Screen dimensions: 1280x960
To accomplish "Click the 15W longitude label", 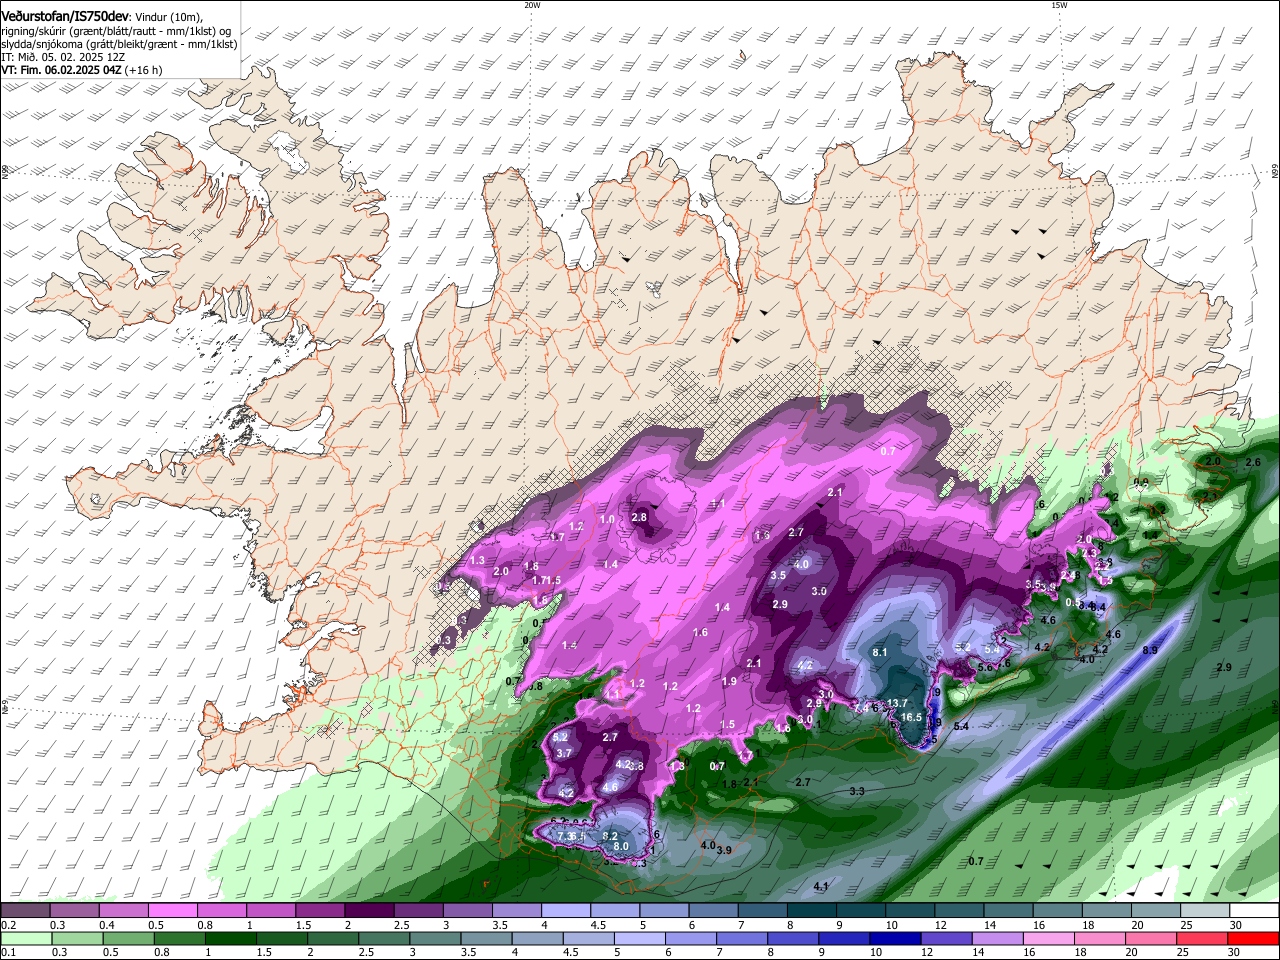I will click(x=1059, y=5).
